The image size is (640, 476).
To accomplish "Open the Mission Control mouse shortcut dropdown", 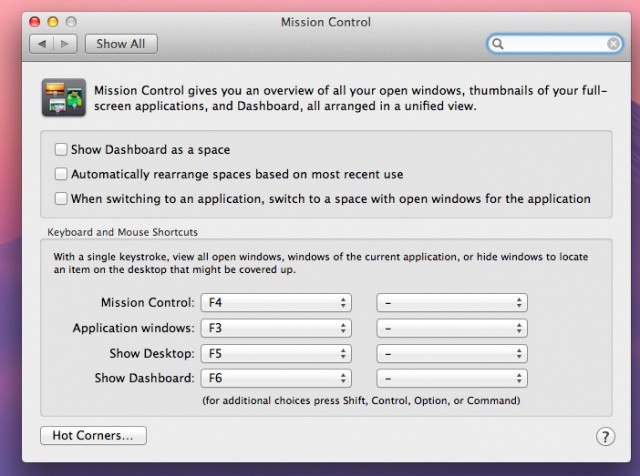I will 452,303.
